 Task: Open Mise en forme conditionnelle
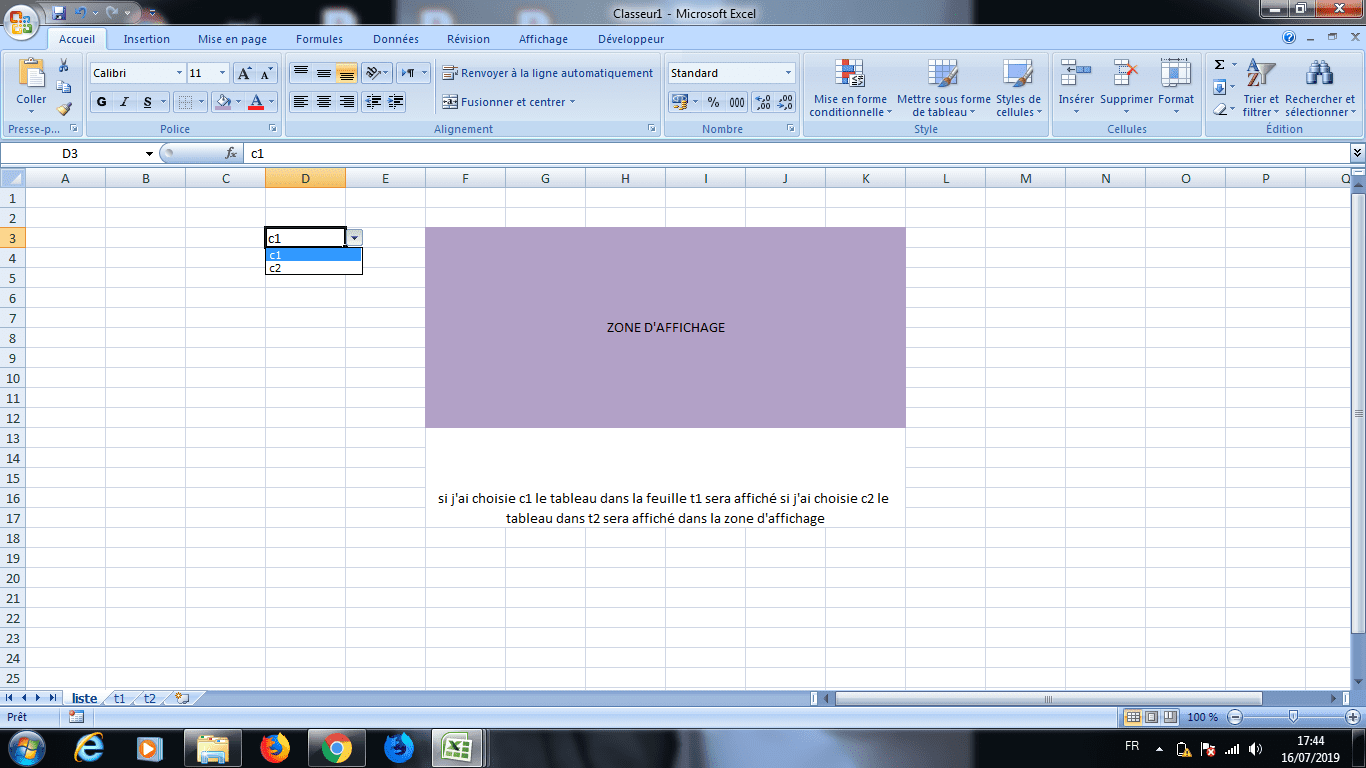(849, 88)
